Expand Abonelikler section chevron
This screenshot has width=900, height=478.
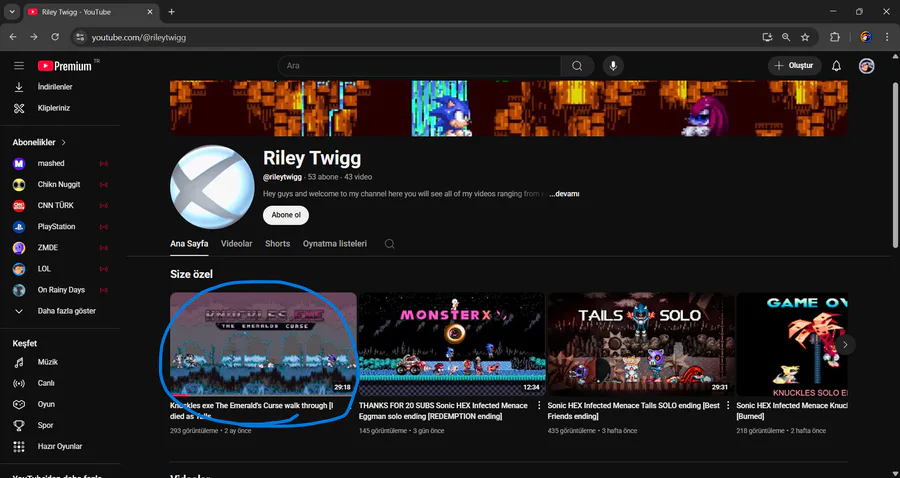click(x=64, y=142)
